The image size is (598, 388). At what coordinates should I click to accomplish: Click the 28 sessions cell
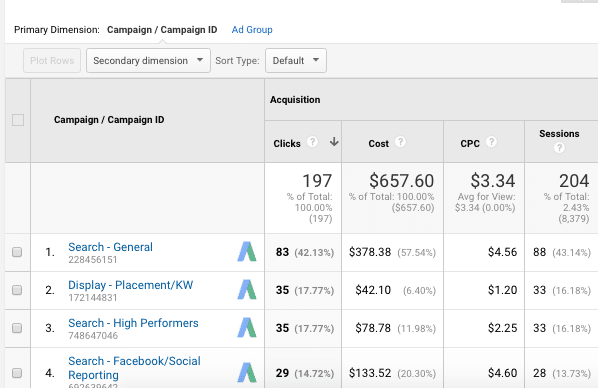pyautogui.click(x=540, y=373)
